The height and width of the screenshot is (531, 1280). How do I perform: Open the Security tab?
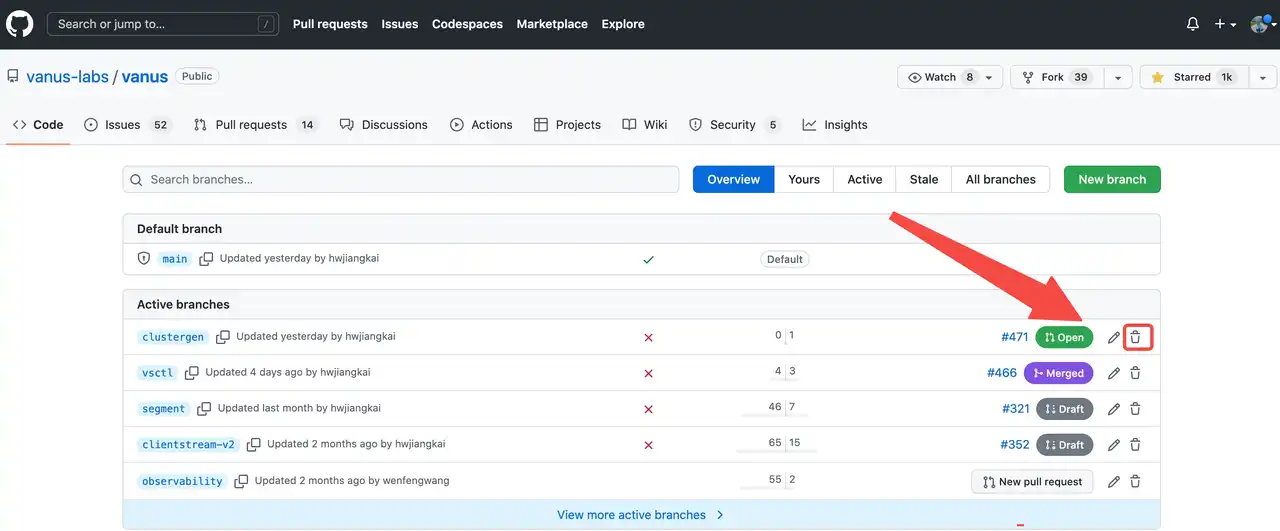734,125
